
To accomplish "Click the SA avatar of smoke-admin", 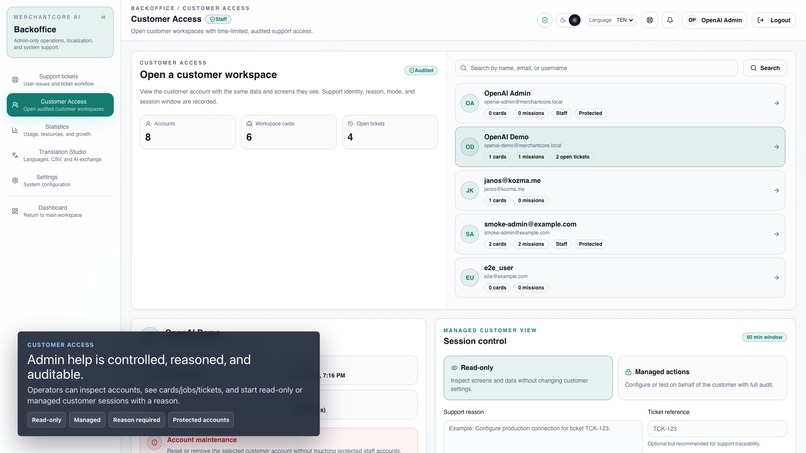I will (x=470, y=234).
